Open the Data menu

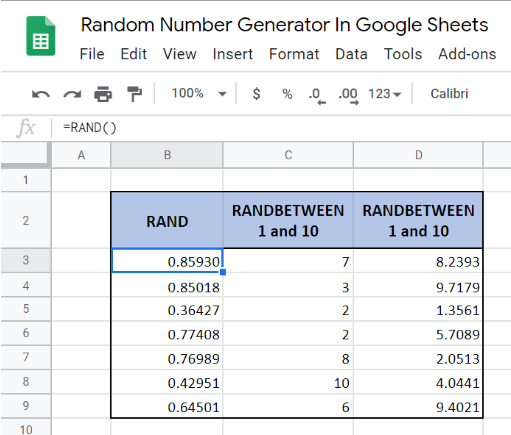pos(351,54)
